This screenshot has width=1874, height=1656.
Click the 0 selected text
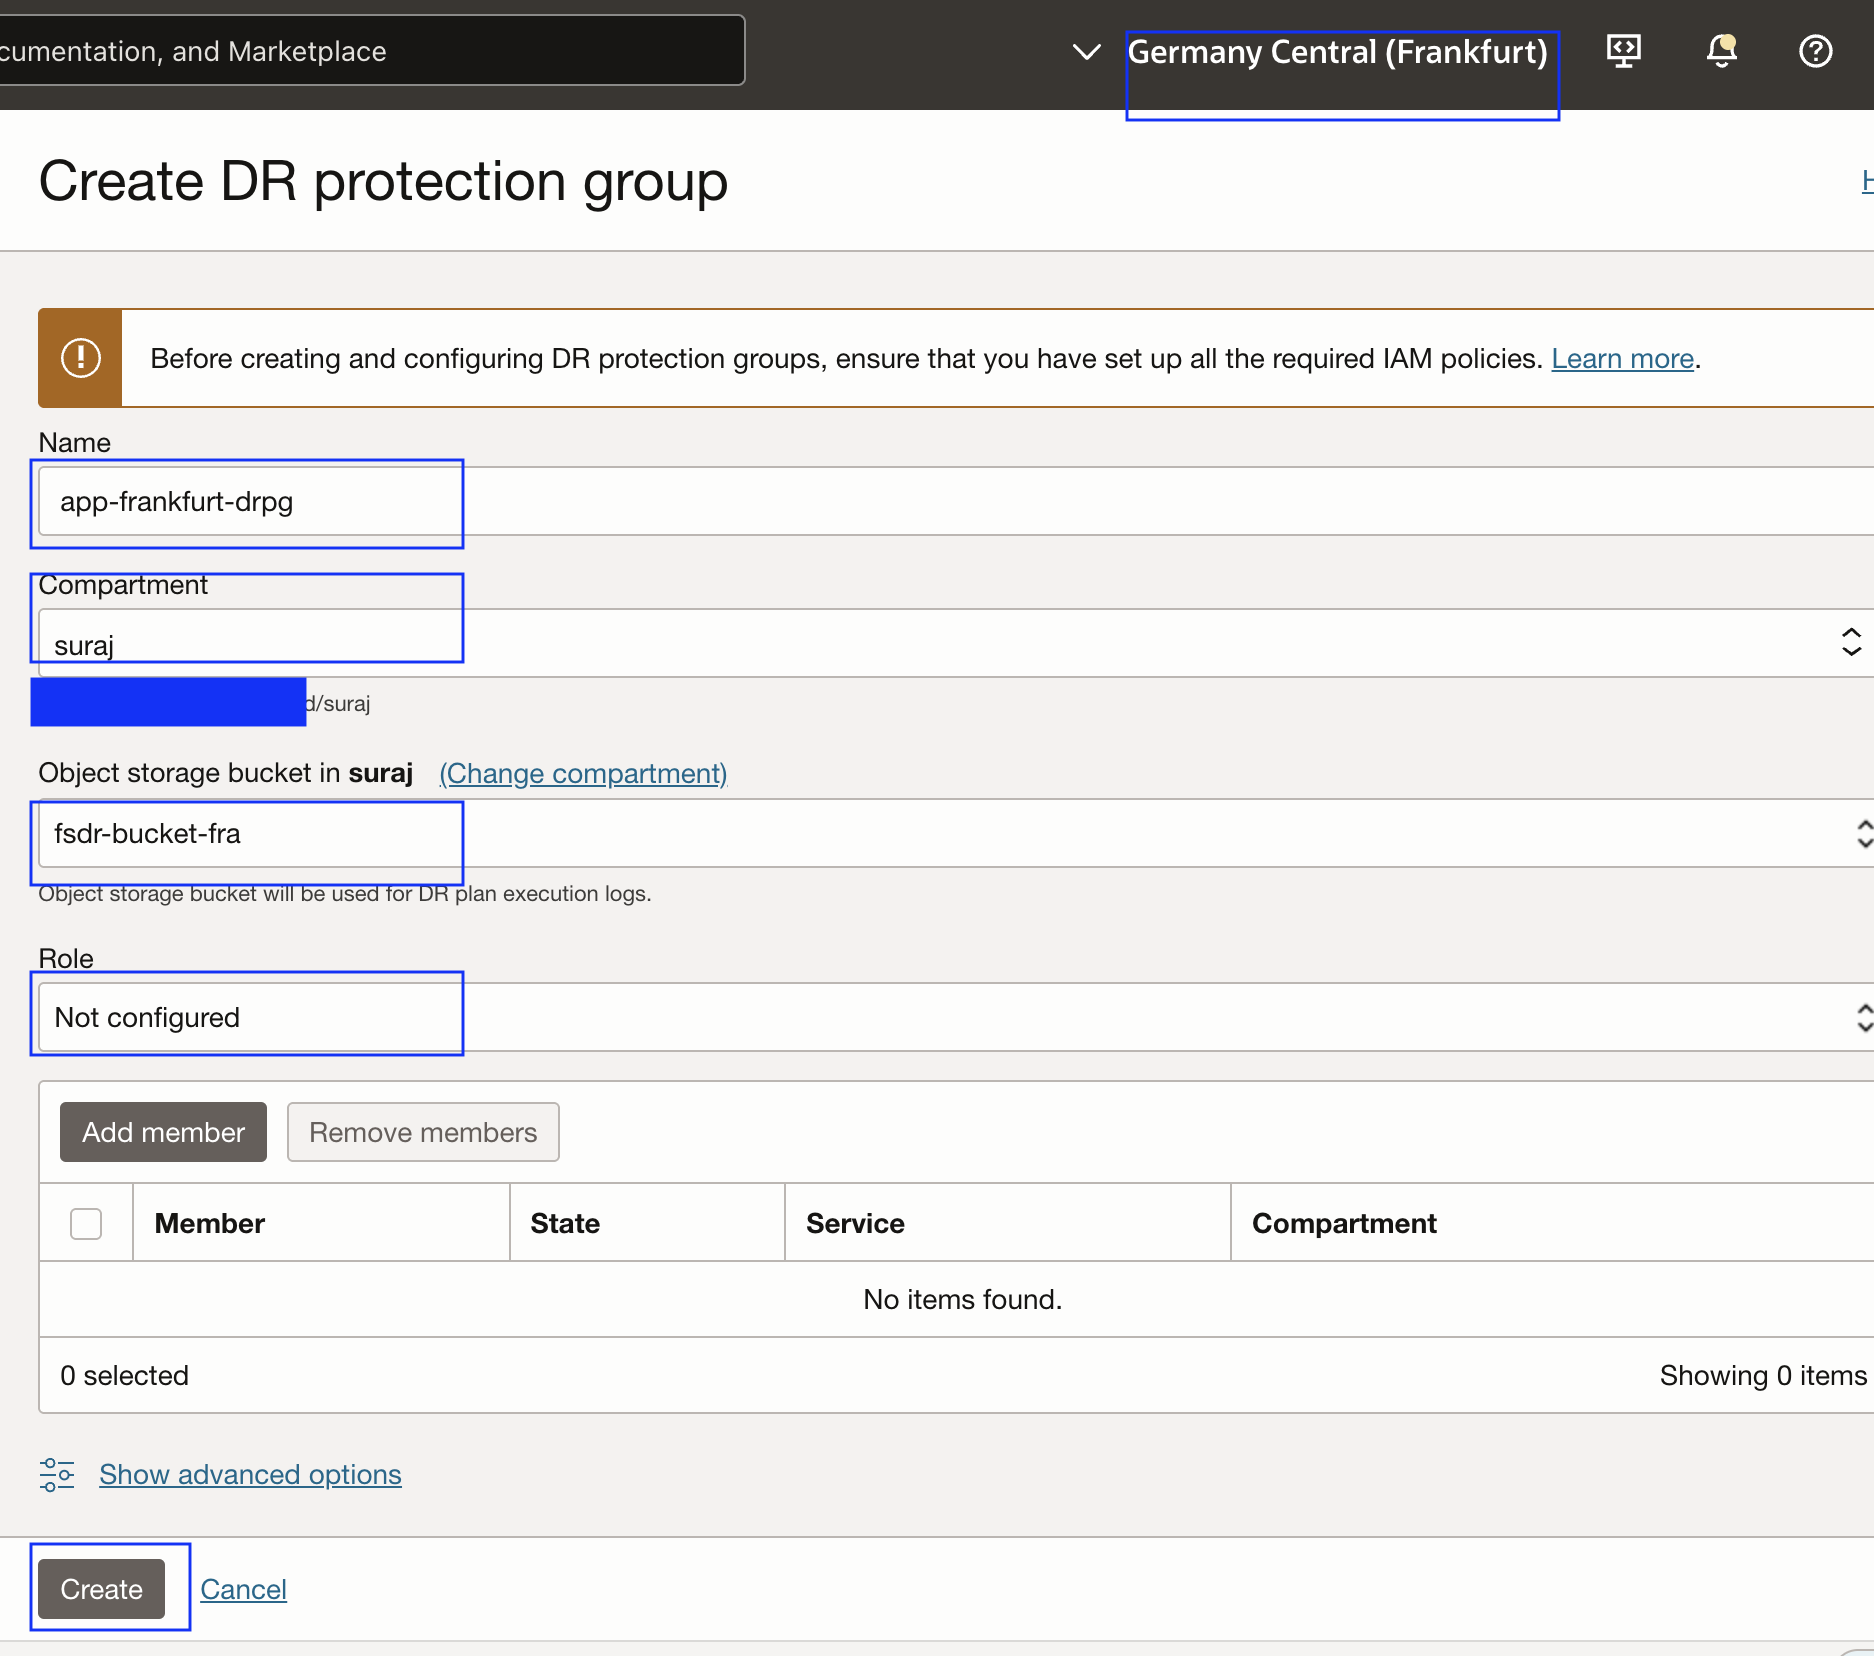[x=124, y=1375]
